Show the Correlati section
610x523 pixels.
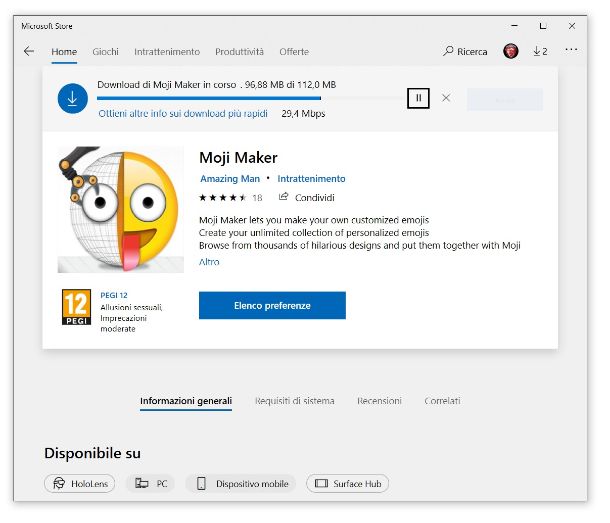pyautogui.click(x=442, y=401)
